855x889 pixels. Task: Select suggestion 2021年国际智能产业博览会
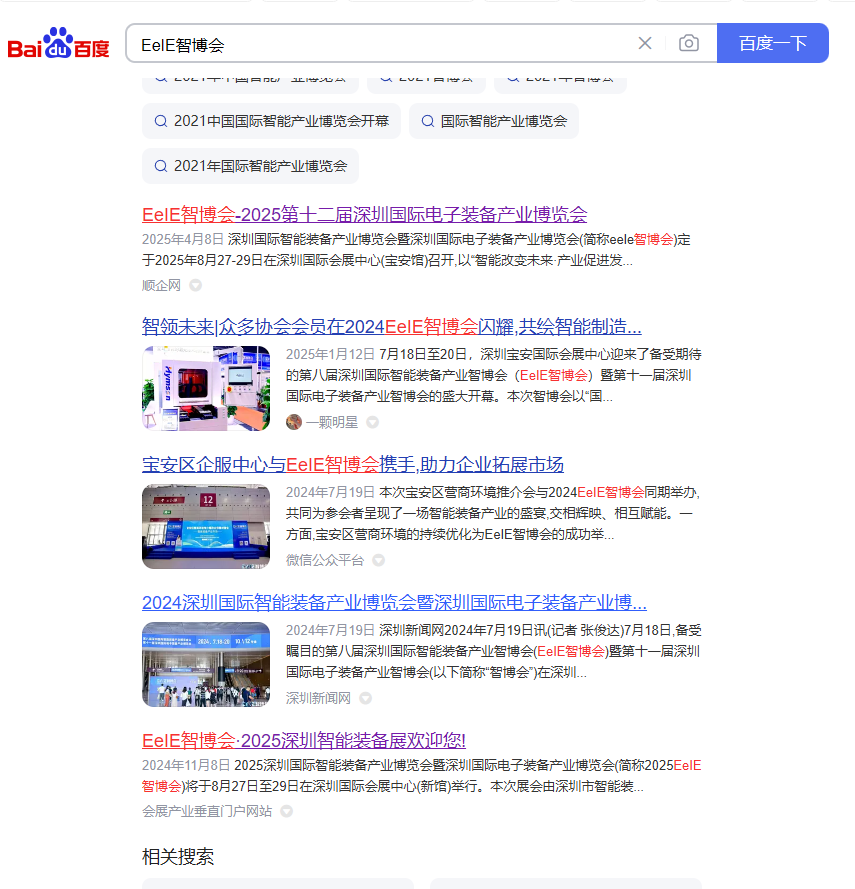point(250,166)
